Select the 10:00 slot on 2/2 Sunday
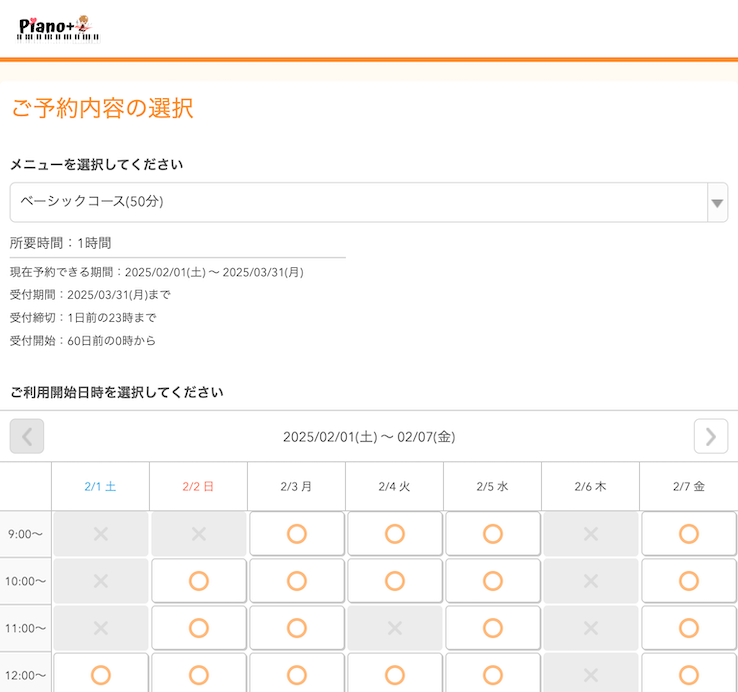The image size is (738, 692). click(x=199, y=581)
